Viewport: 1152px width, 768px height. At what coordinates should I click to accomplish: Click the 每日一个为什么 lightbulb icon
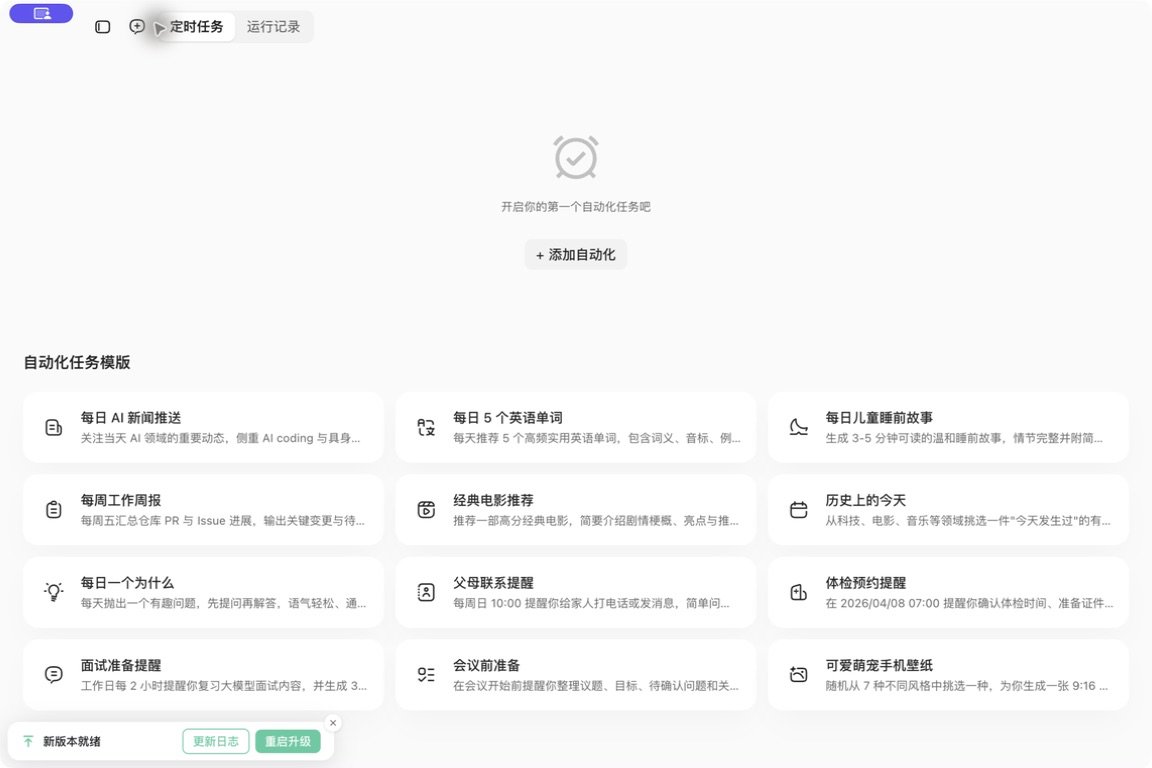(54, 592)
